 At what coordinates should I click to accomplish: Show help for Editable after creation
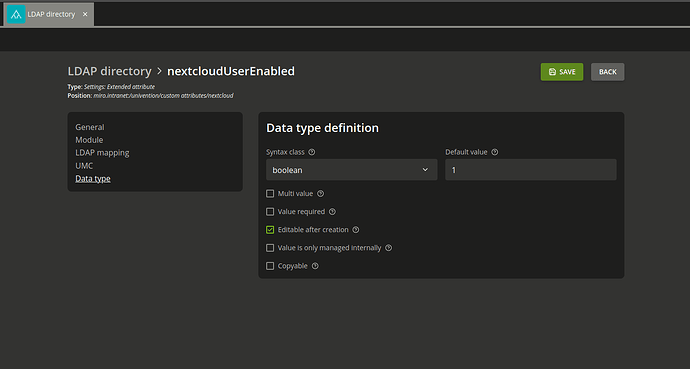pyautogui.click(x=356, y=230)
